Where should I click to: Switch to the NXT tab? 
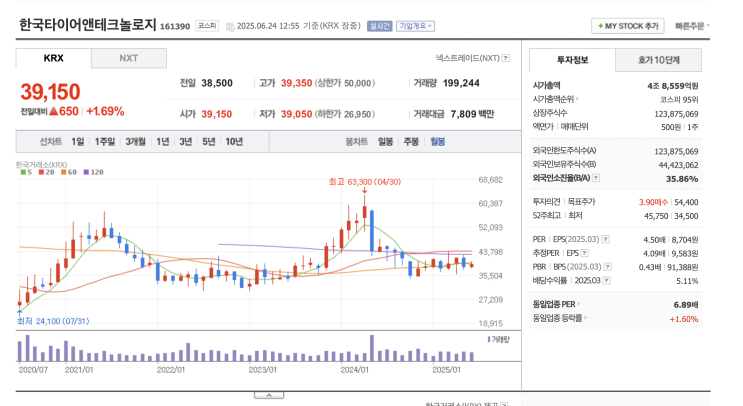(129, 58)
